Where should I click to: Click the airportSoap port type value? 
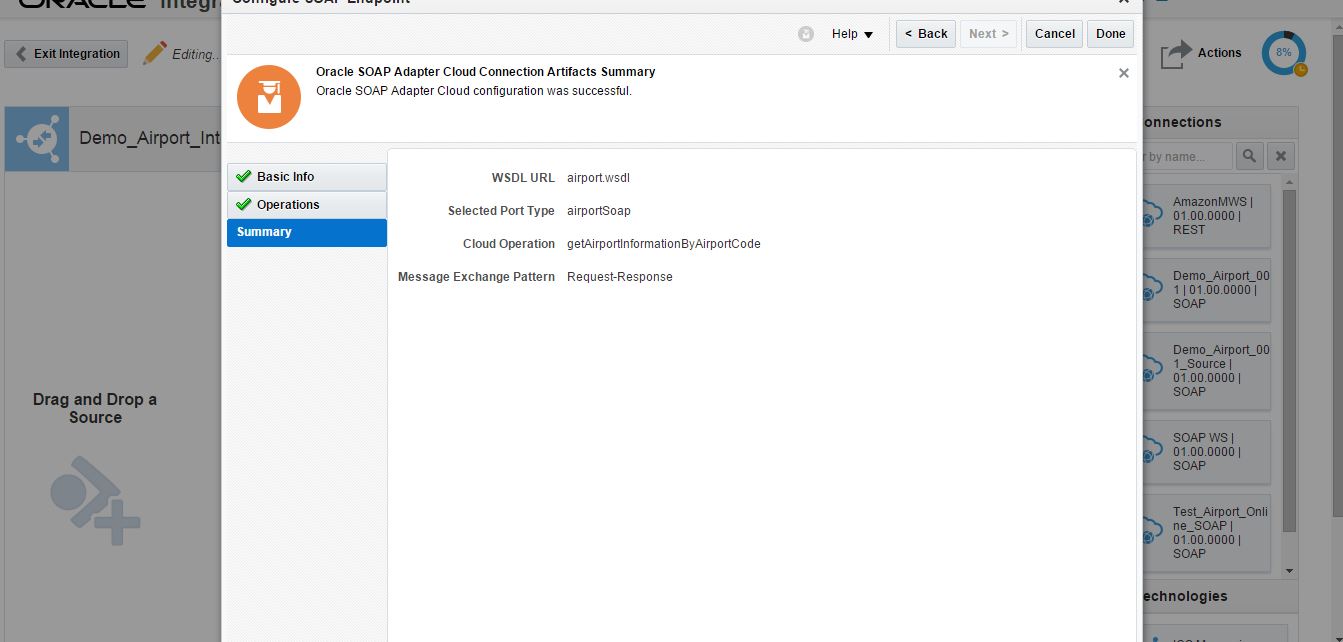(x=598, y=211)
